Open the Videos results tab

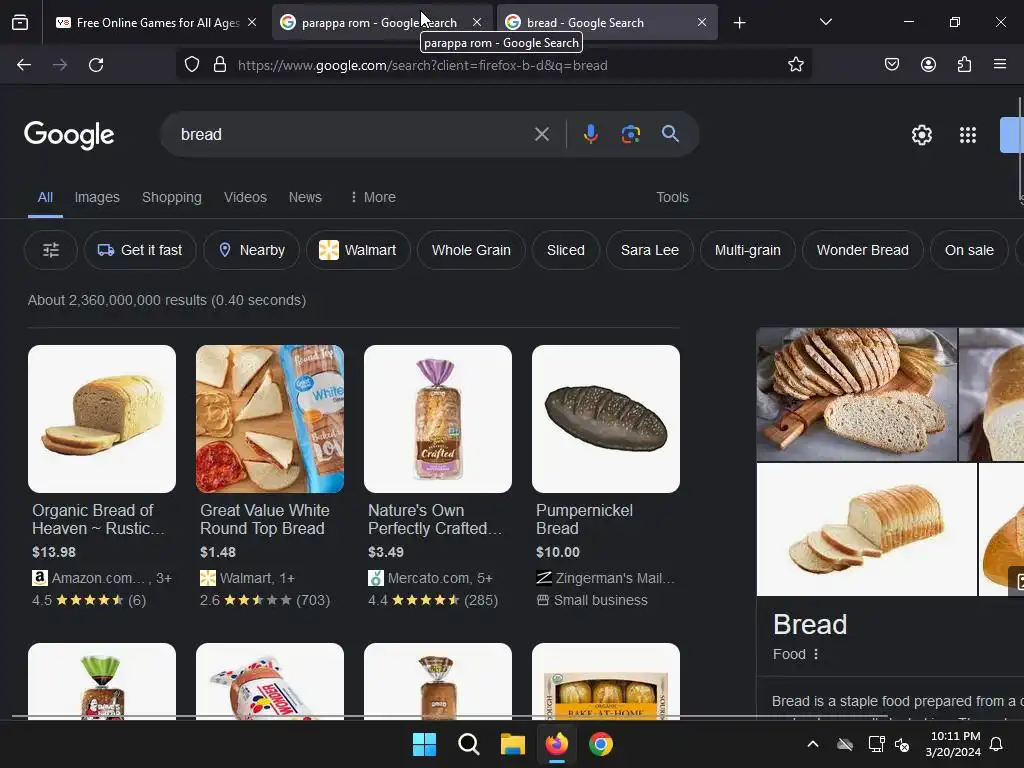(x=245, y=197)
